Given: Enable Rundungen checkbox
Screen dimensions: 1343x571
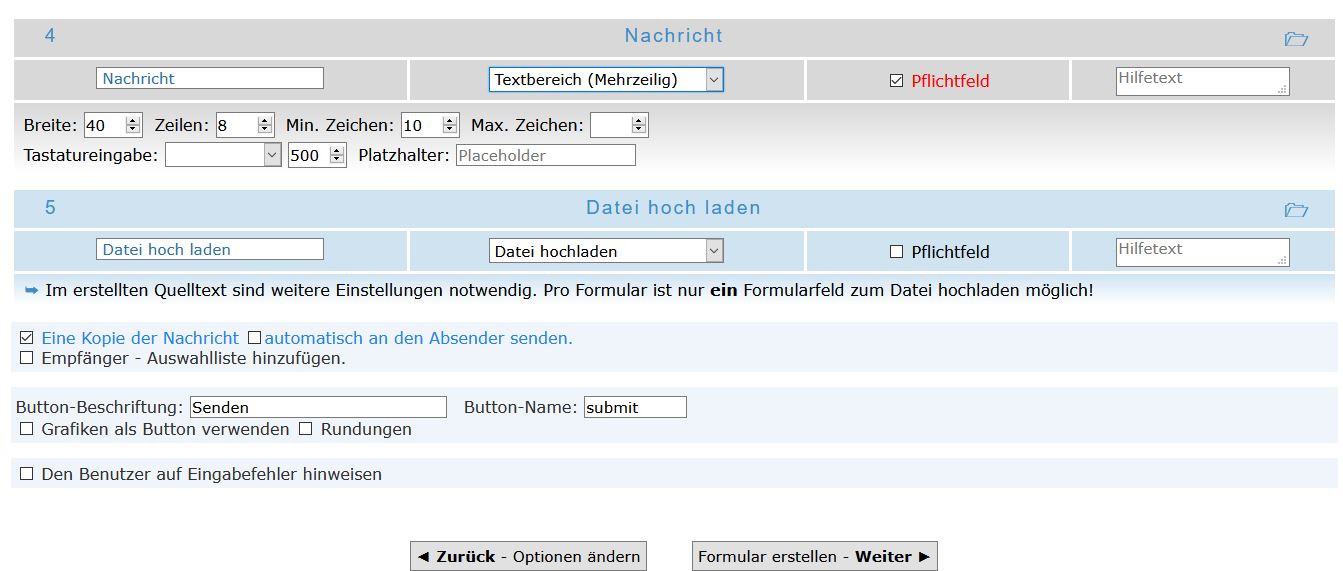Looking at the screenshot, I should pos(306,429).
